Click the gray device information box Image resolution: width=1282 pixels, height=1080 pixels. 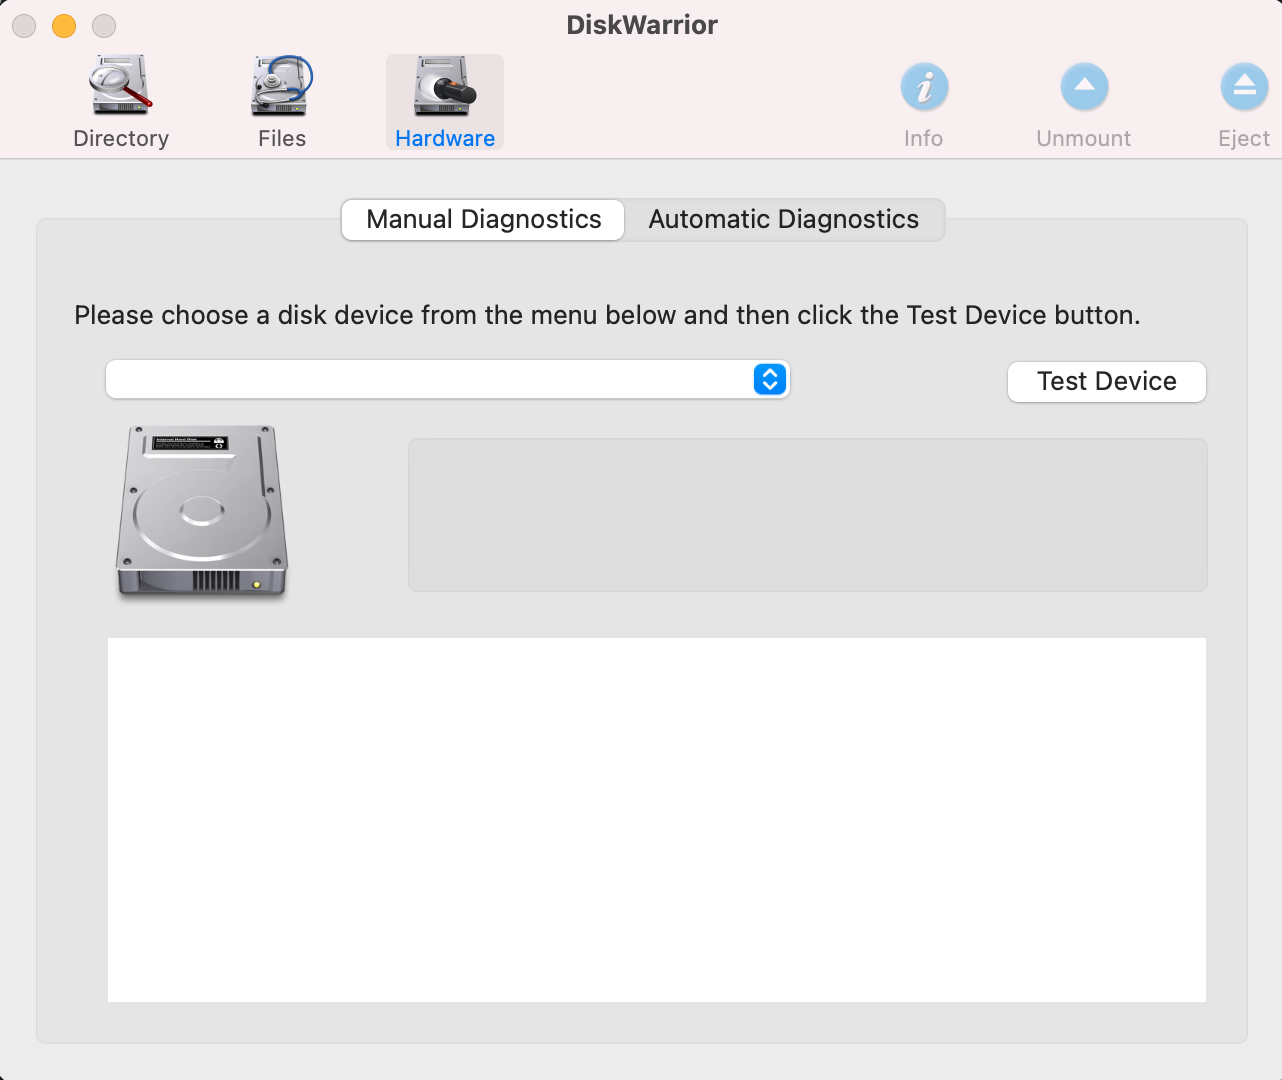tap(808, 514)
